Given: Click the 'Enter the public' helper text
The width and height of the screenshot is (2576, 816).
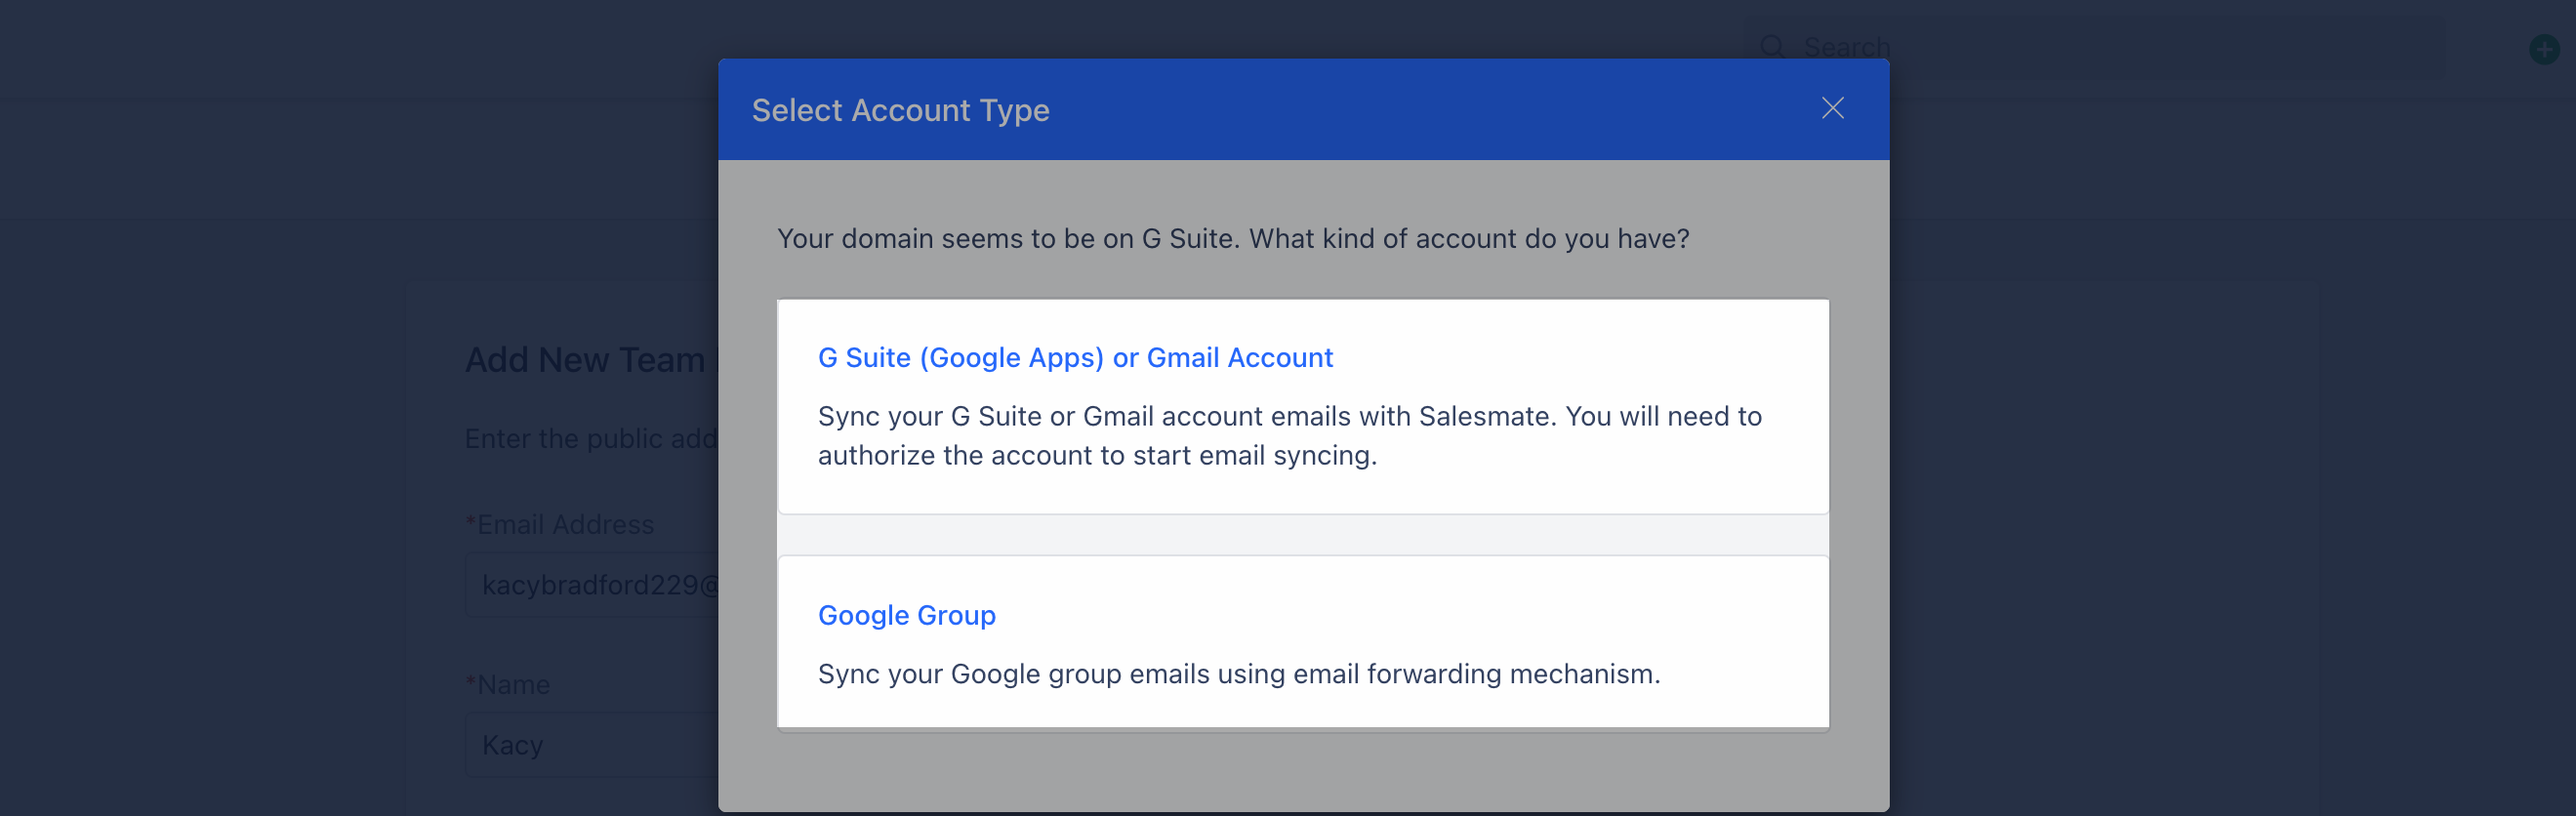Looking at the screenshot, I should (591, 438).
